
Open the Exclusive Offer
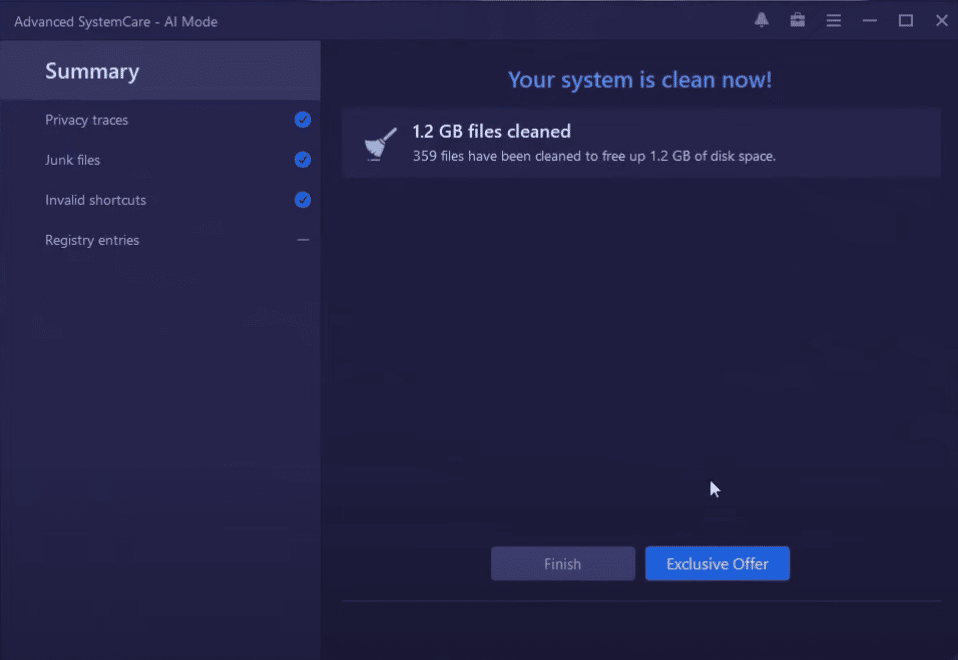717,563
